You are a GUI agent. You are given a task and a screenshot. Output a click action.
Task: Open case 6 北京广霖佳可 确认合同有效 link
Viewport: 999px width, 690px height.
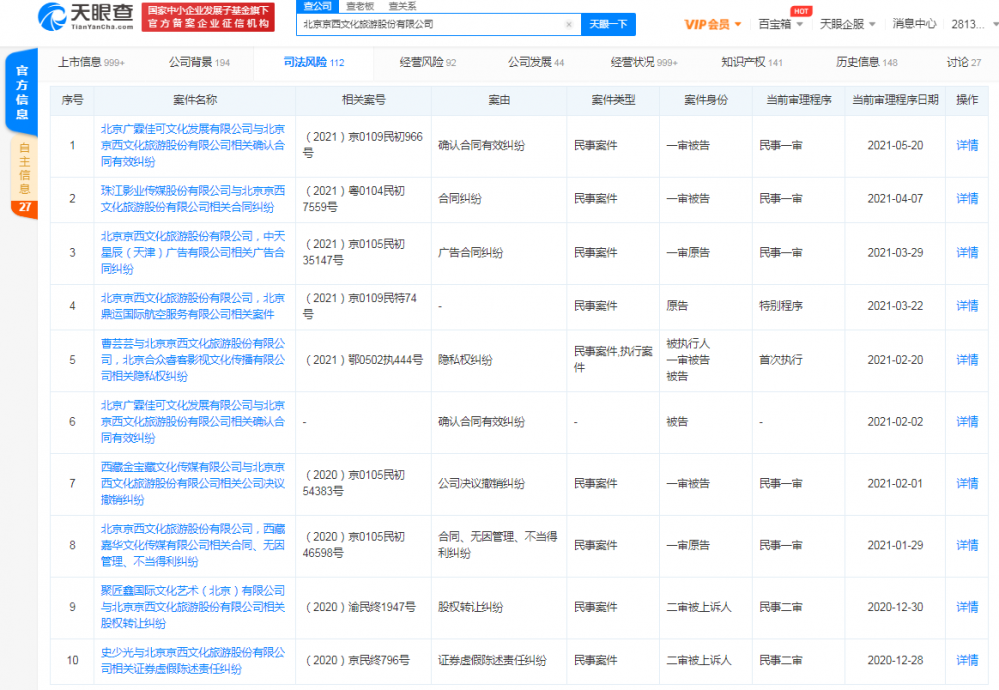[193, 422]
